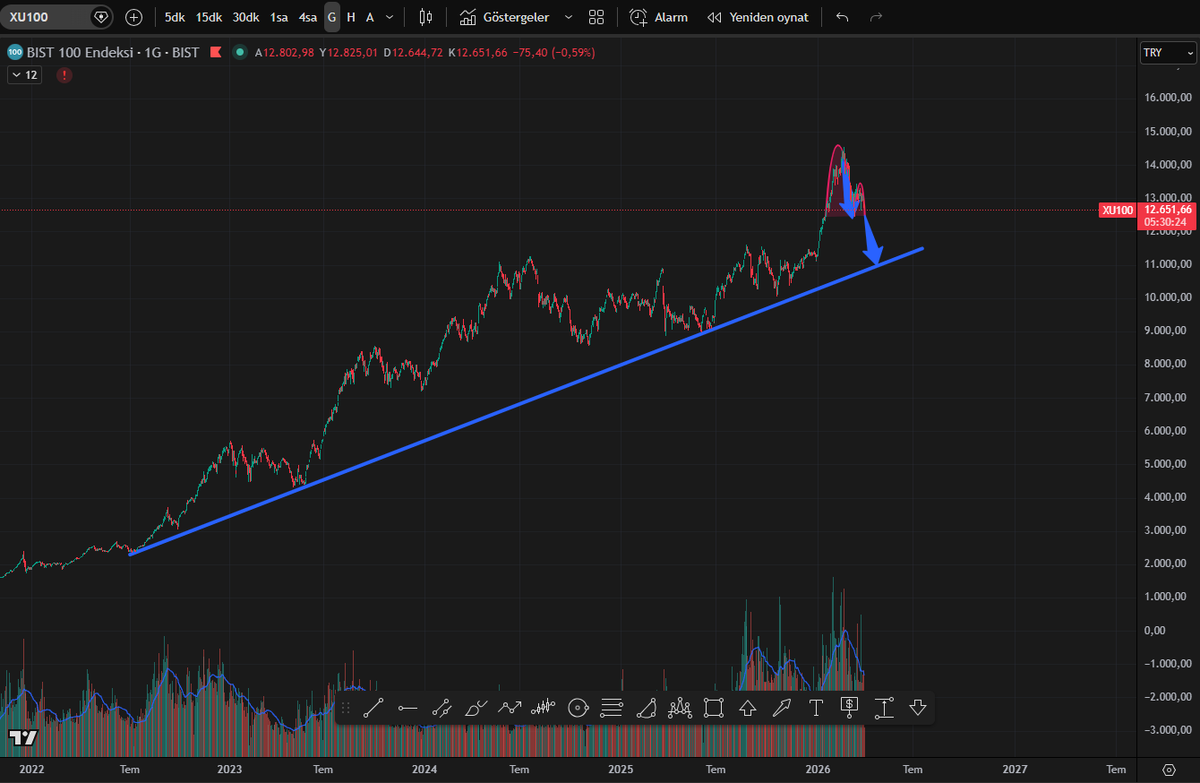The image size is (1200, 783).
Task: Select the Path zigzag-arrow drawing tool
Action: point(509,709)
